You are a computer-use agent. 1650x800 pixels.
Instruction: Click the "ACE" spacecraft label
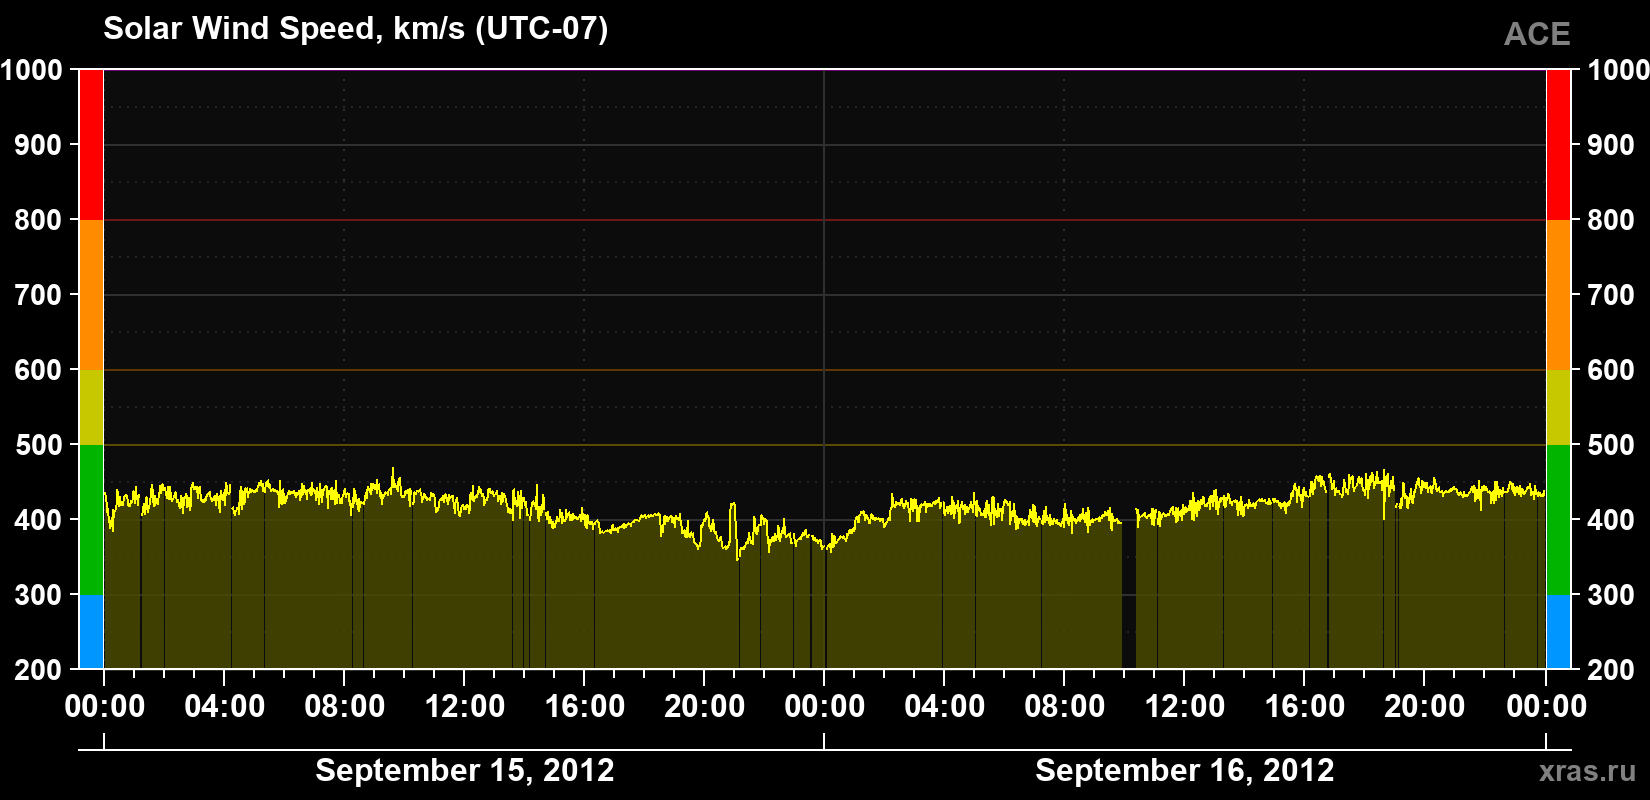click(1537, 34)
